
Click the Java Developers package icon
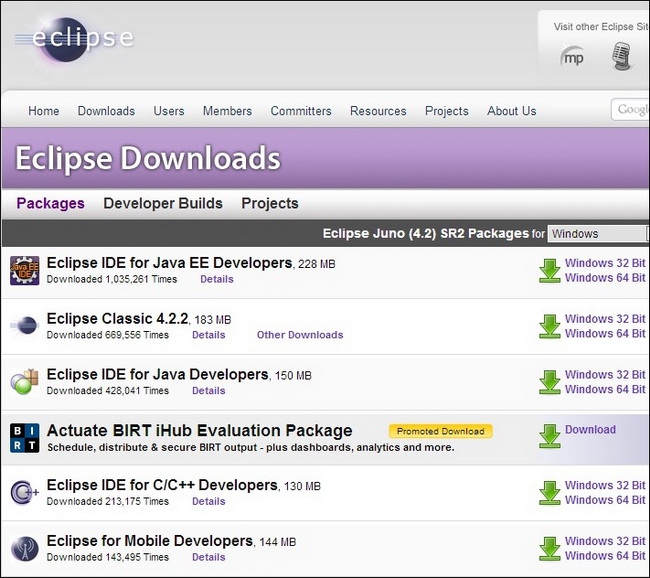(24, 381)
